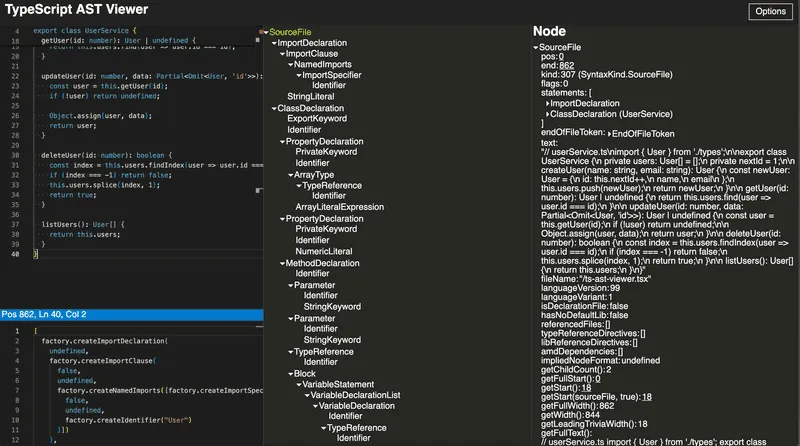Collapse the VariableStatement tree arrow
The width and height of the screenshot is (800, 446).
[x=298, y=385]
